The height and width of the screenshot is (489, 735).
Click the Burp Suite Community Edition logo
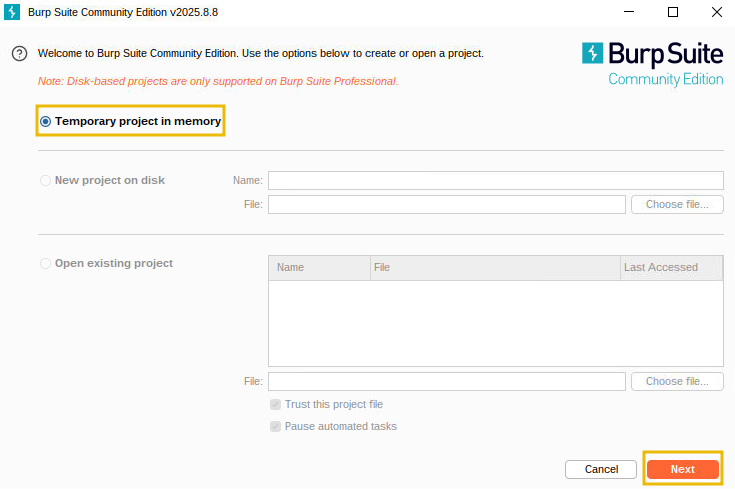point(652,62)
